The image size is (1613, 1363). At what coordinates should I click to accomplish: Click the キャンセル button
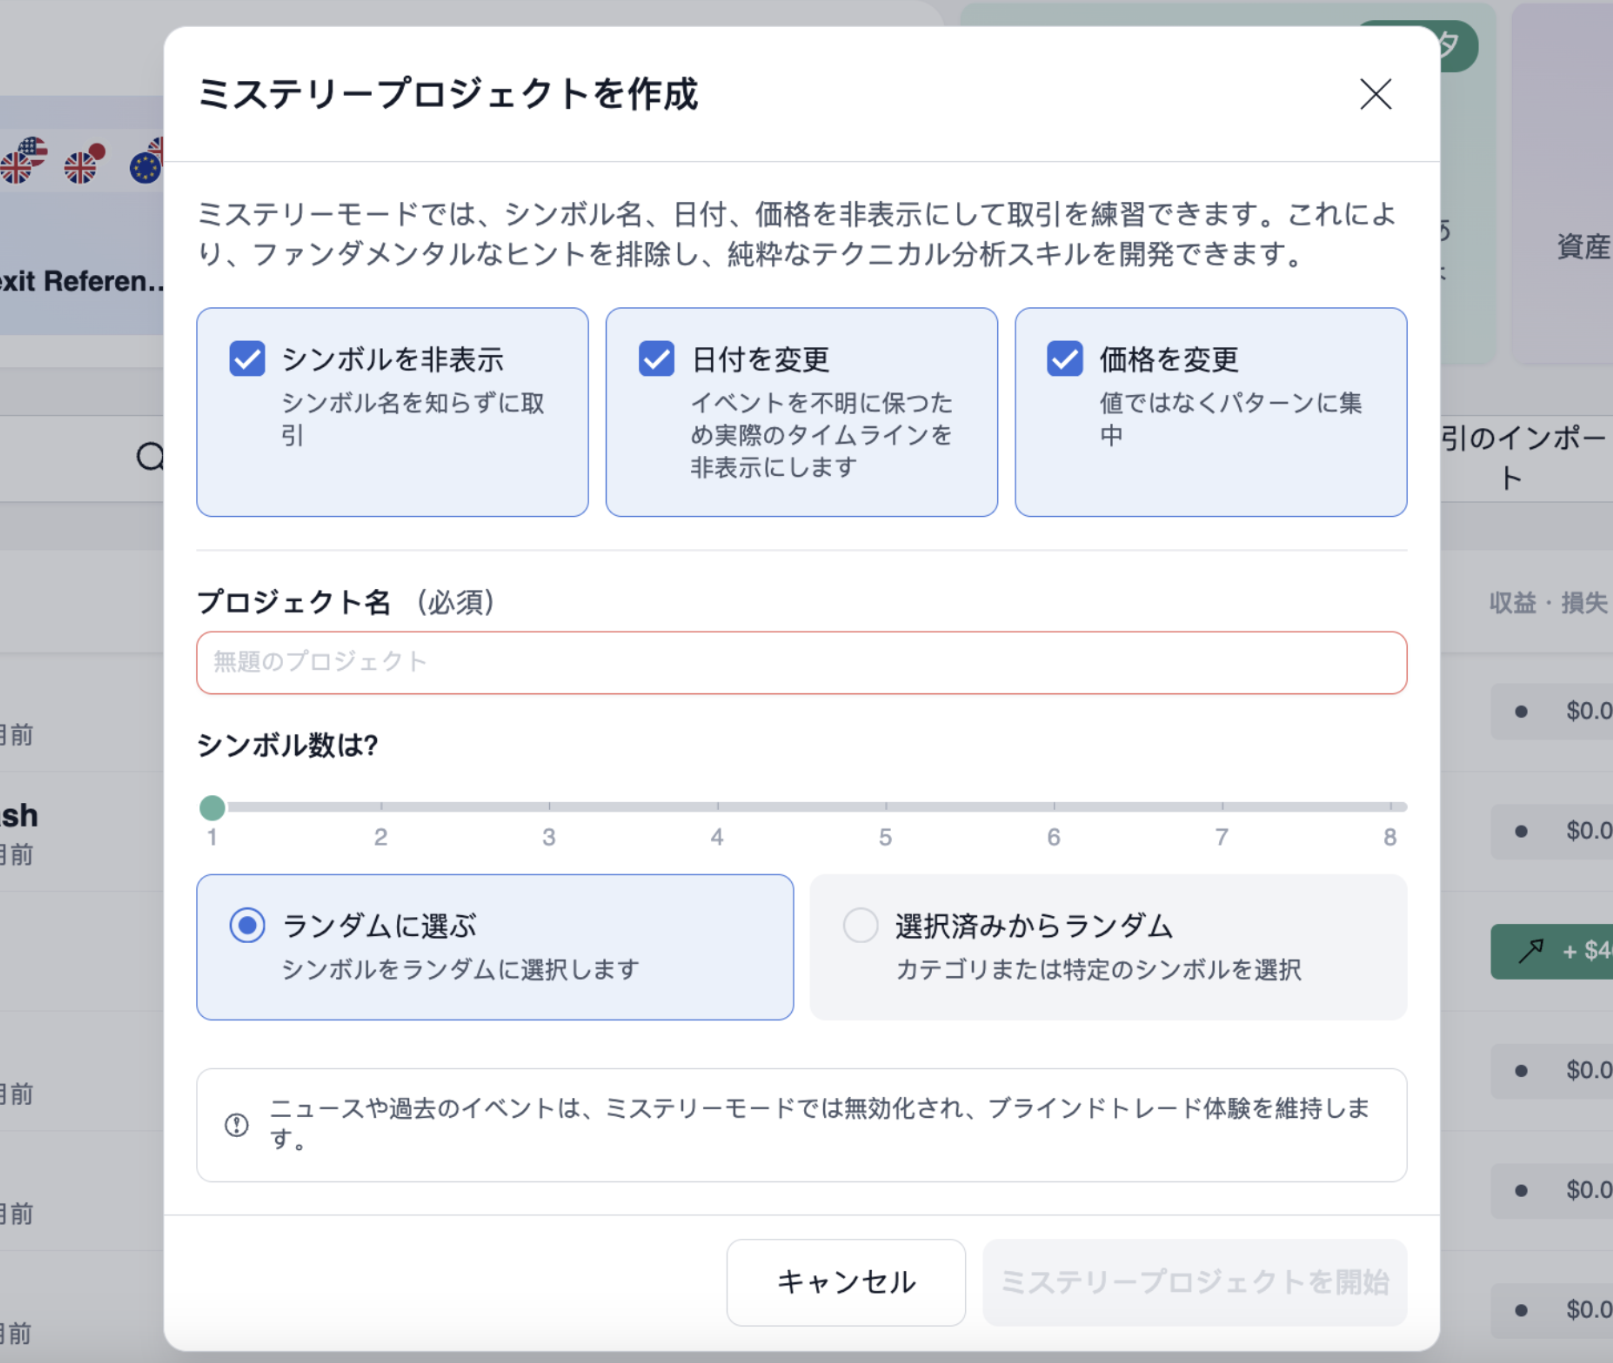click(846, 1282)
